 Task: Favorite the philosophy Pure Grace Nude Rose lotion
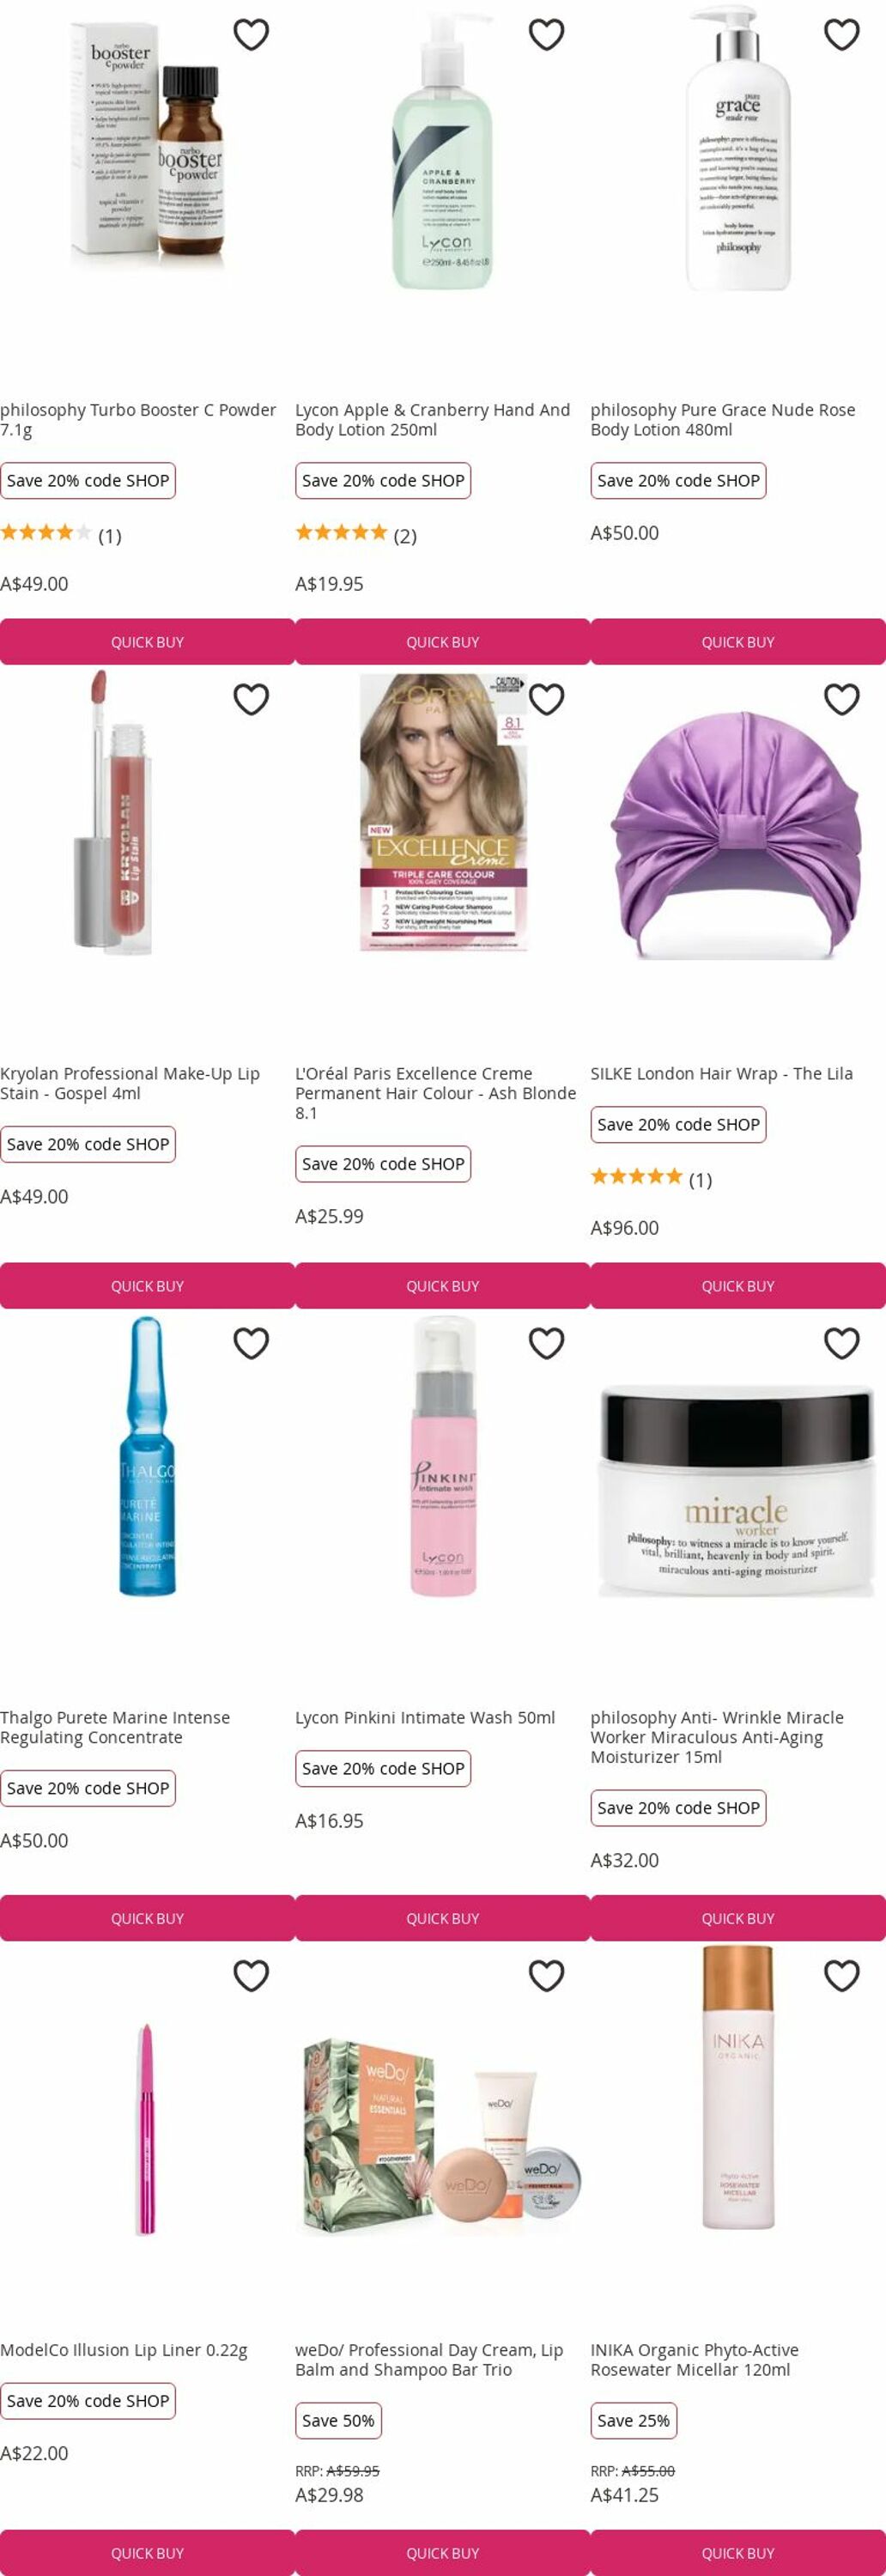pyautogui.click(x=841, y=35)
